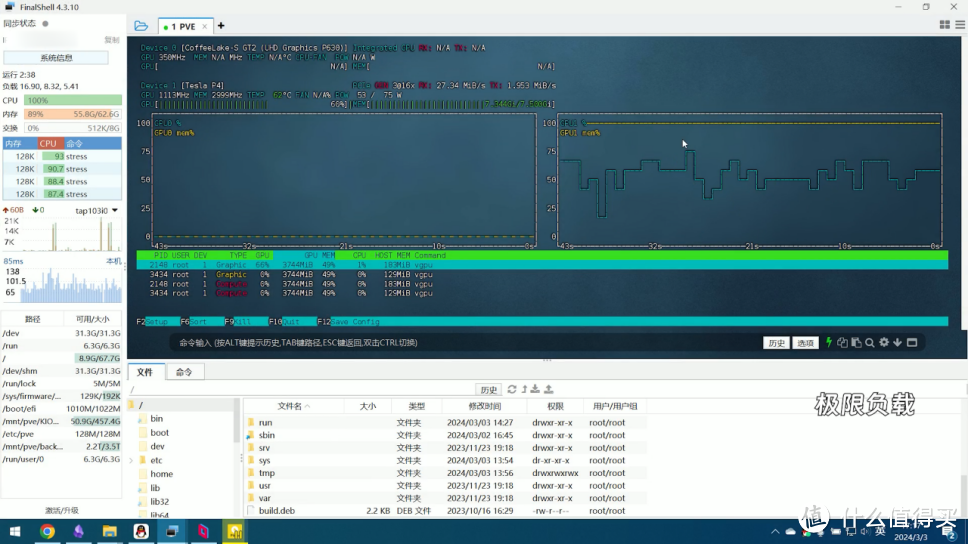Open Google Chrome from the taskbar
The width and height of the screenshot is (968, 544).
click(47, 532)
